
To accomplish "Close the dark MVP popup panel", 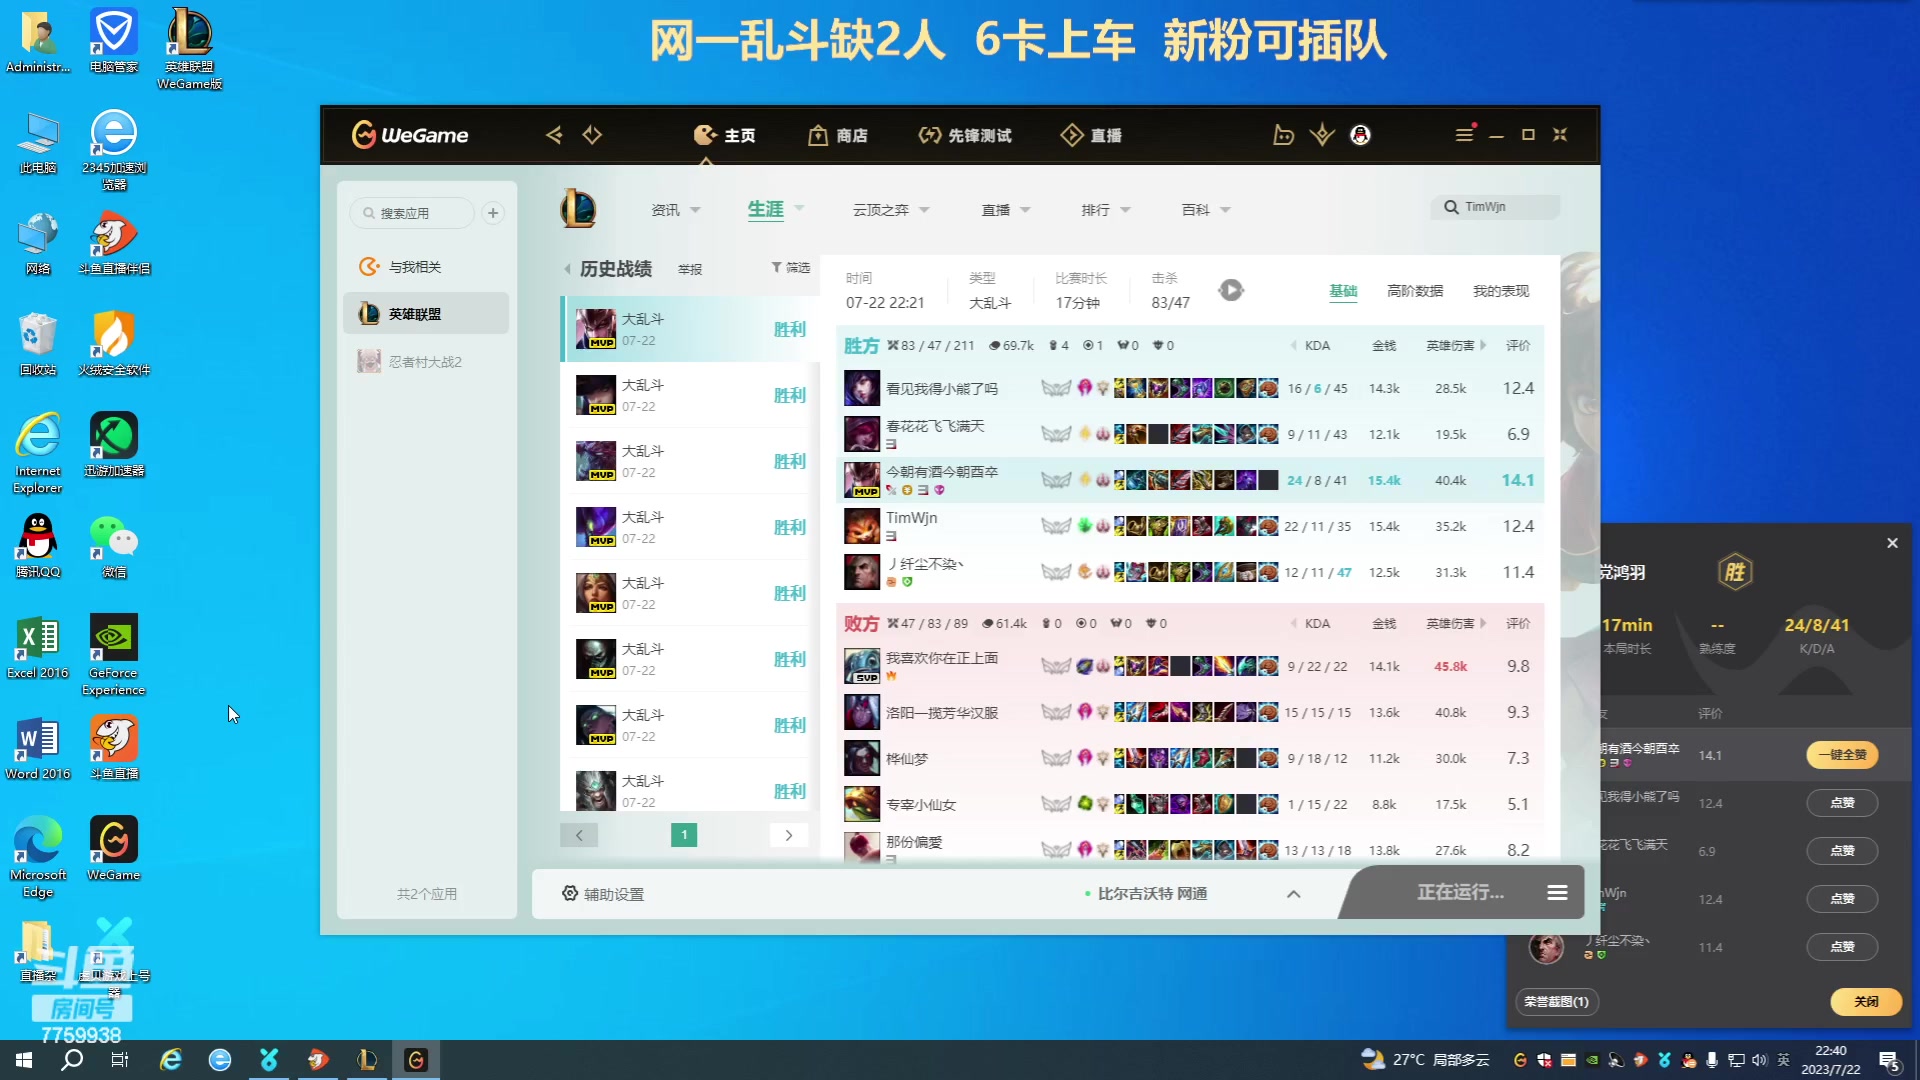I will [1892, 543].
